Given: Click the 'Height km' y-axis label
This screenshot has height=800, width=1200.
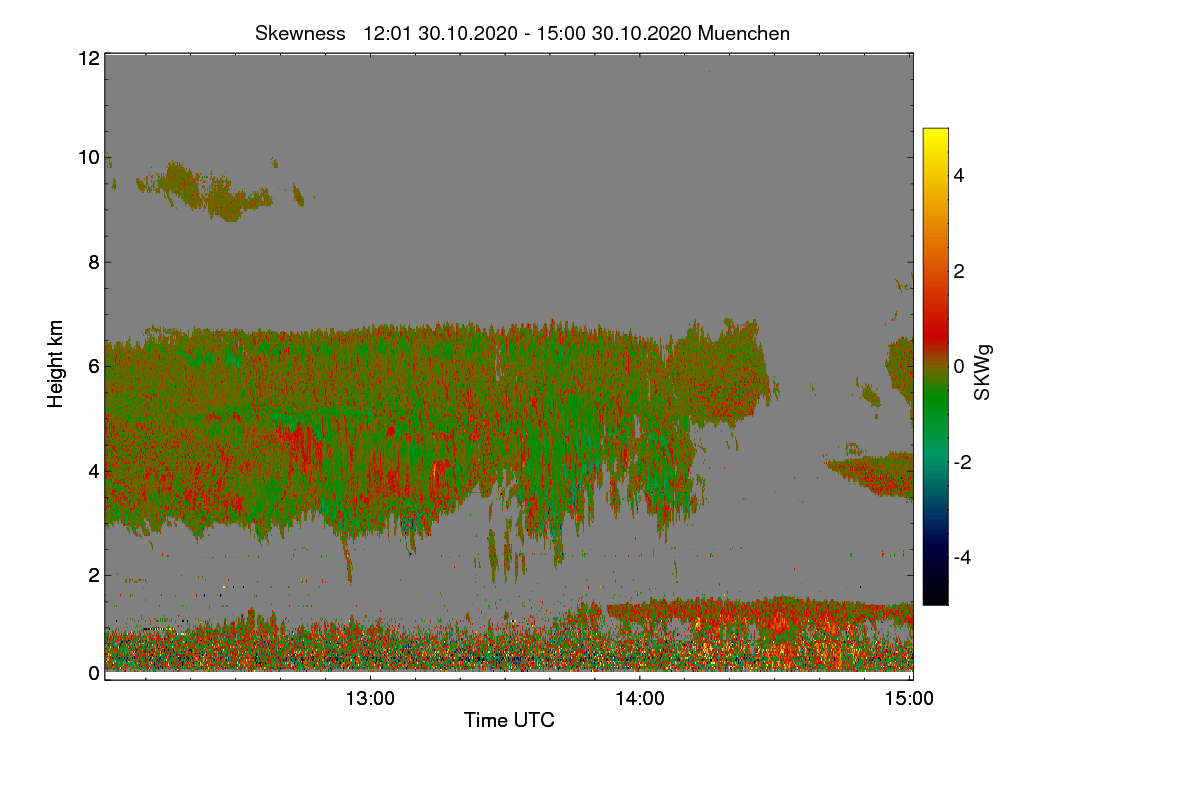Looking at the screenshot, I should [56, 364].
